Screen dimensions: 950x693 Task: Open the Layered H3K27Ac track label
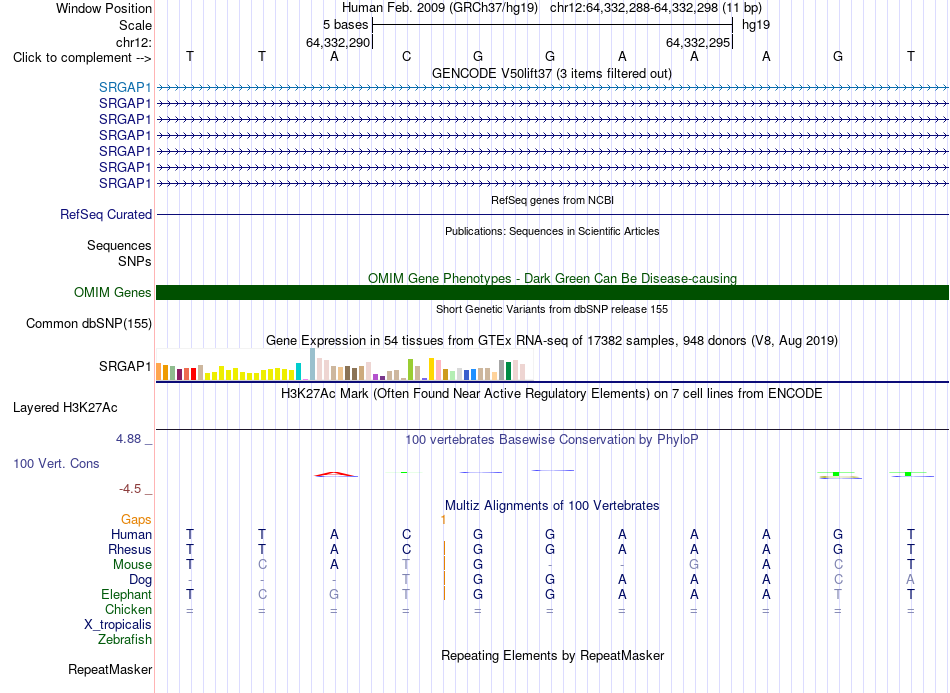coord(65,408)
